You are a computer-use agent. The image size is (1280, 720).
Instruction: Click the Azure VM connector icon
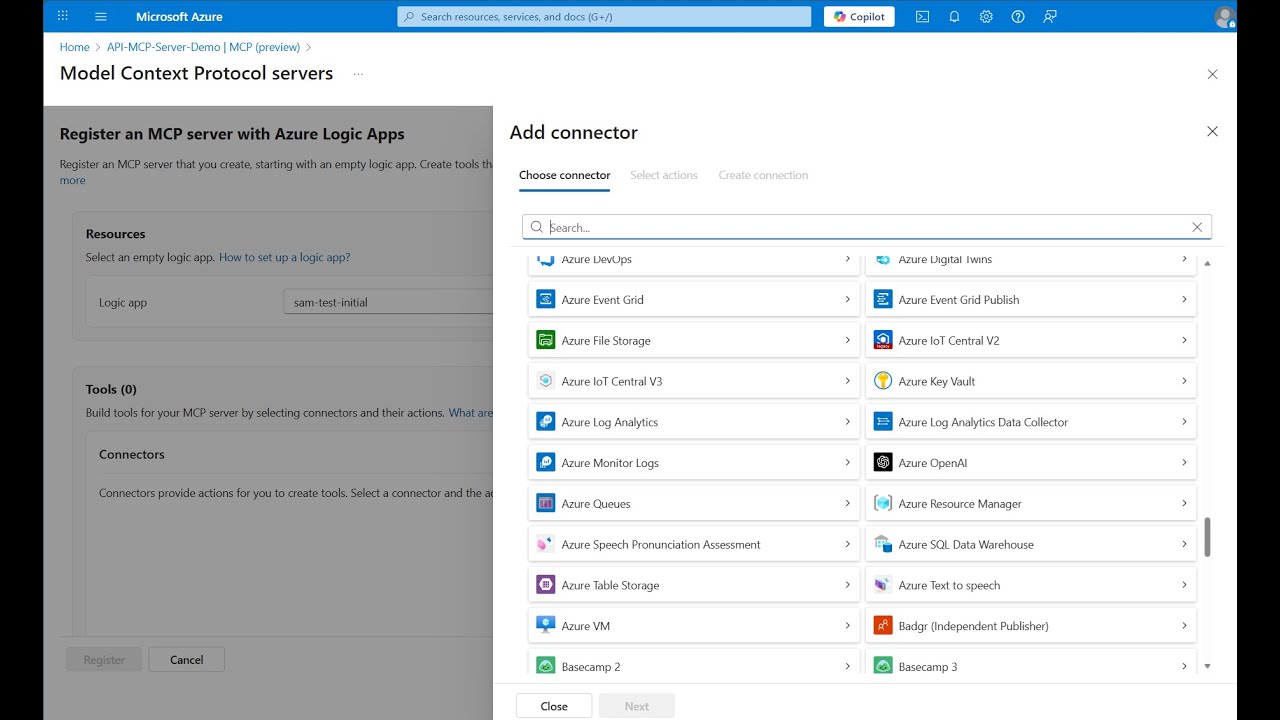(545, 626)
